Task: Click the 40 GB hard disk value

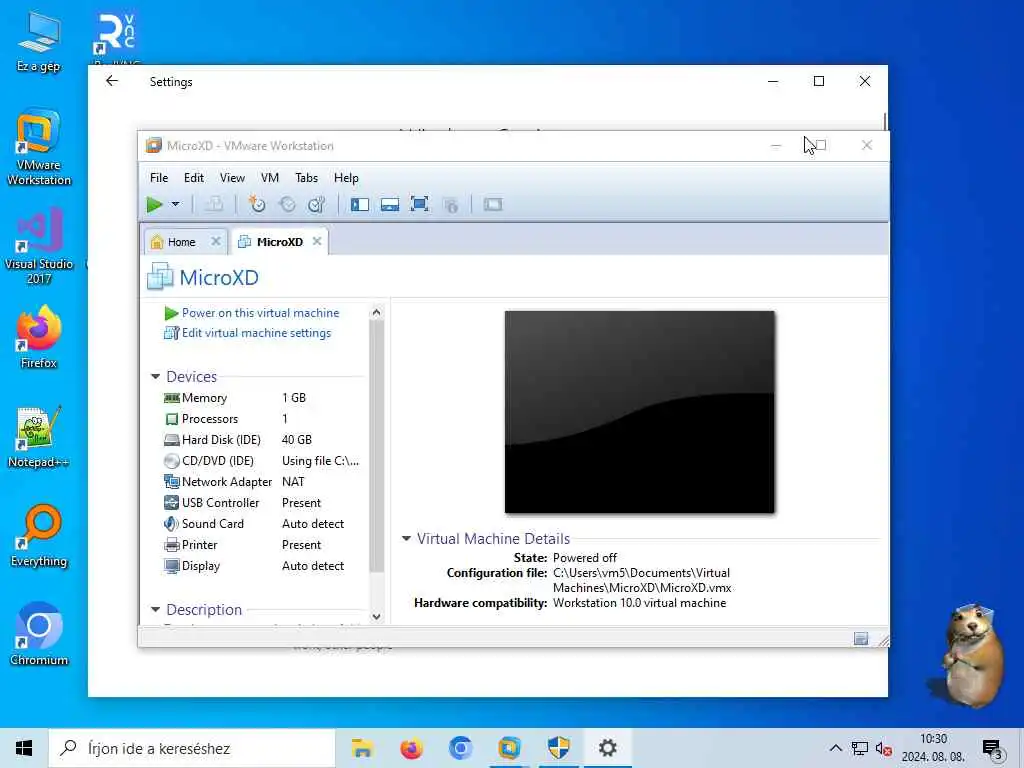Action: (296, 440)
